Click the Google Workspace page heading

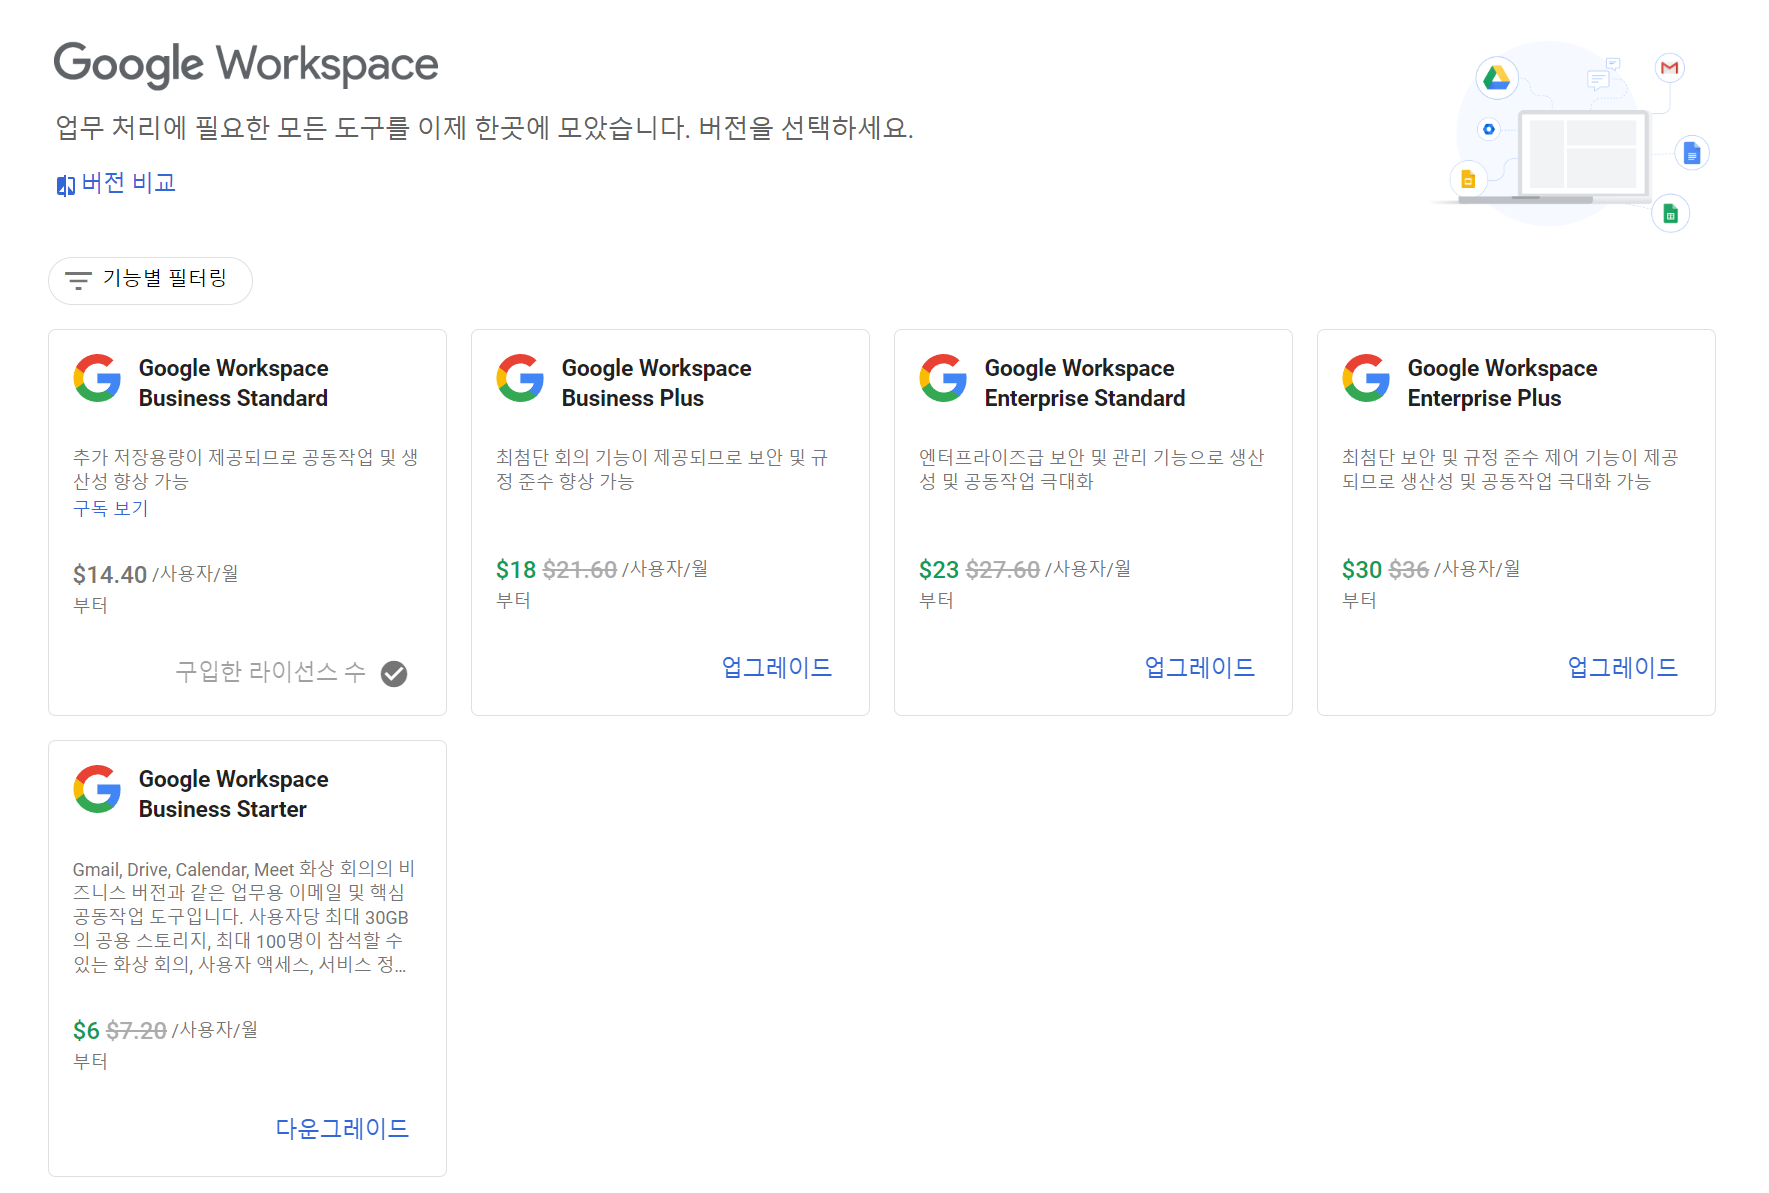pos(246,64)
